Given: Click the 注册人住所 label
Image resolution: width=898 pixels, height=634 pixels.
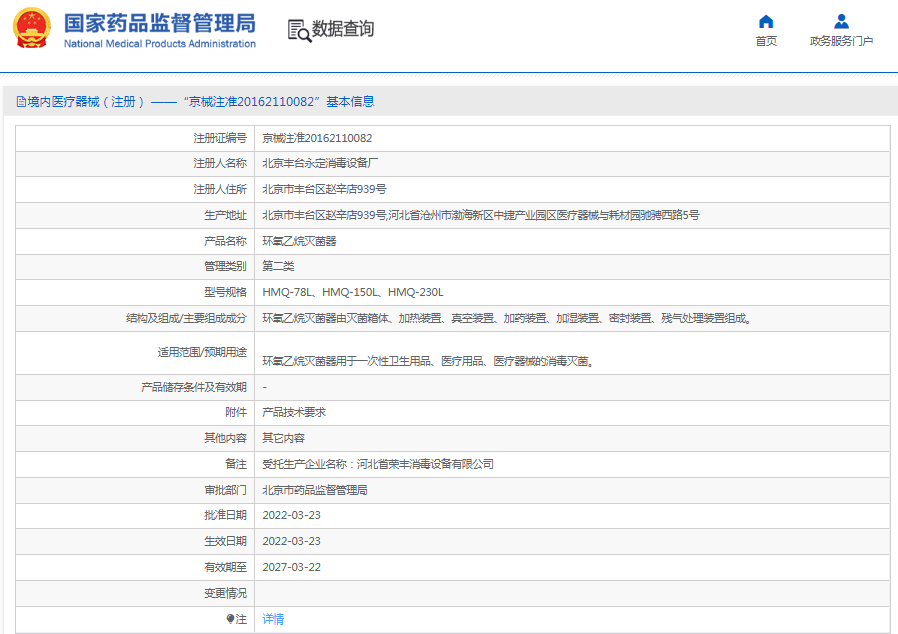Looking at the screenshot, I should [x=220, y=189].
